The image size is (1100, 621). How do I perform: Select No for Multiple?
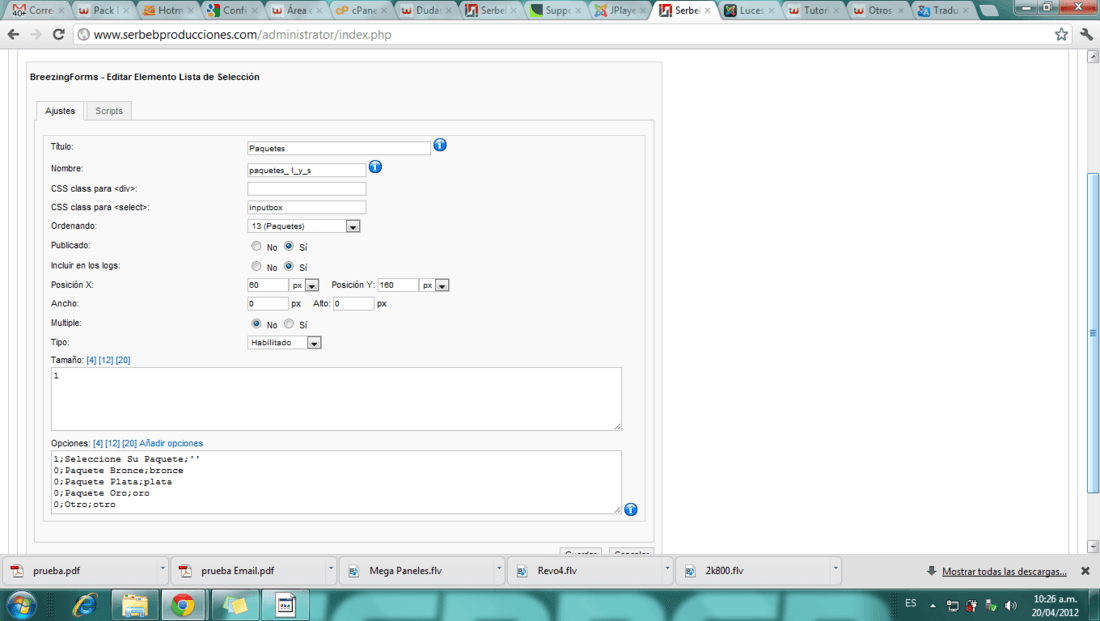tap(256, 323)
